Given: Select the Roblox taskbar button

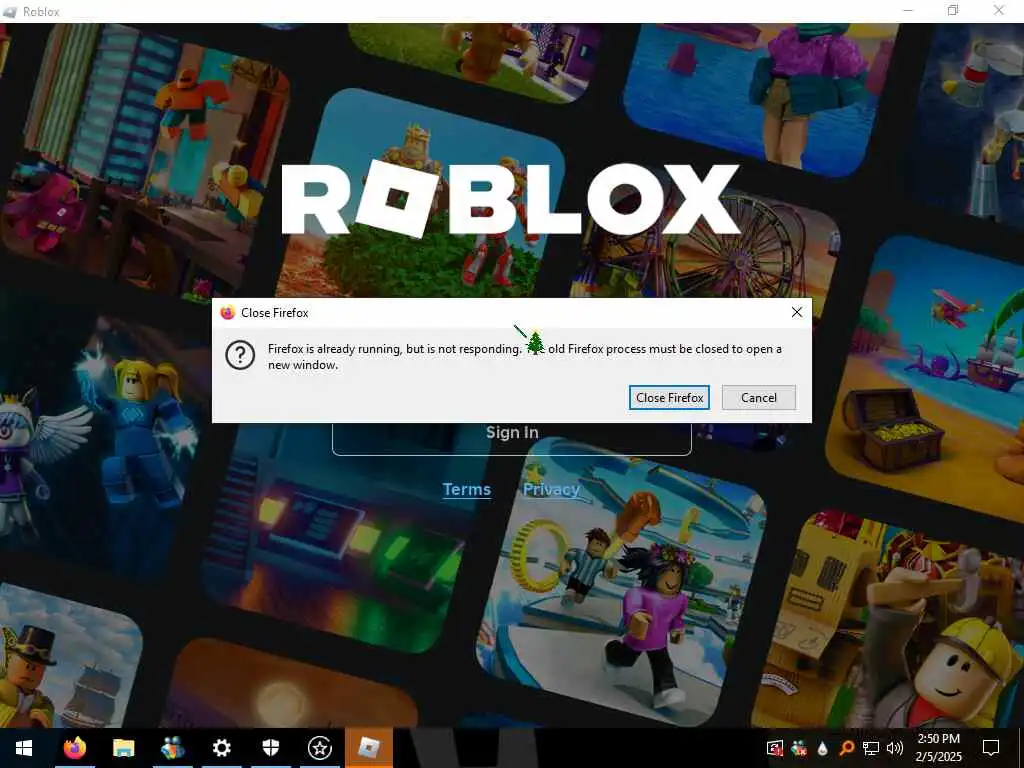Looking at the screenshot, I should tap(369, 748).
